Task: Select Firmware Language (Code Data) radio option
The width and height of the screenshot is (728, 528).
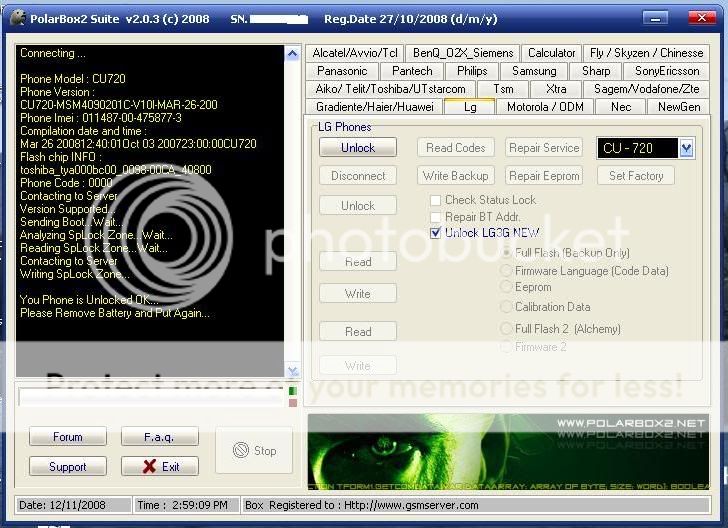Action: pos(506,271)
